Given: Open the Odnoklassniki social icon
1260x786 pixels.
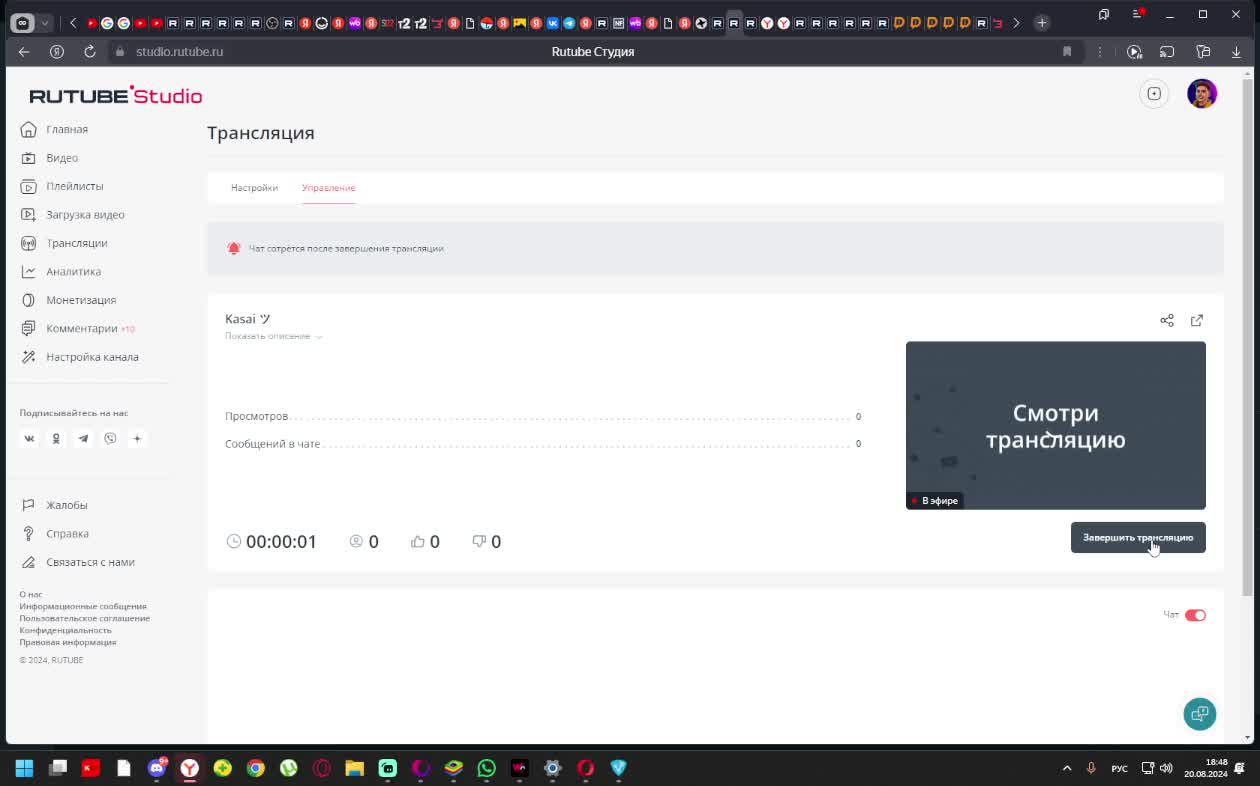Looking at the screenshot, I should tap(56, 438).
